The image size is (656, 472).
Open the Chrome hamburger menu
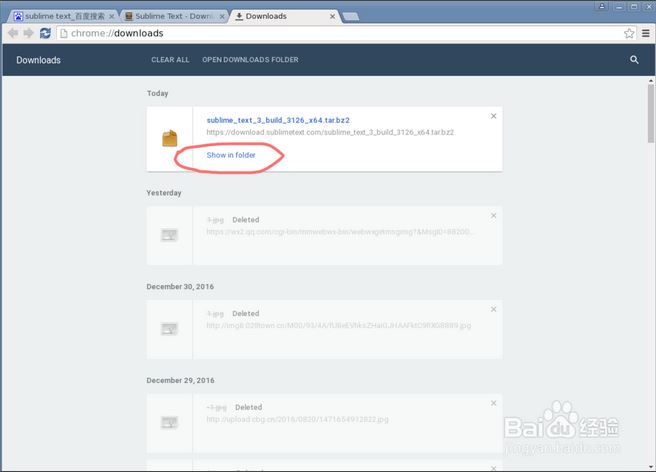pyautogui.click(x=646, y=33)
